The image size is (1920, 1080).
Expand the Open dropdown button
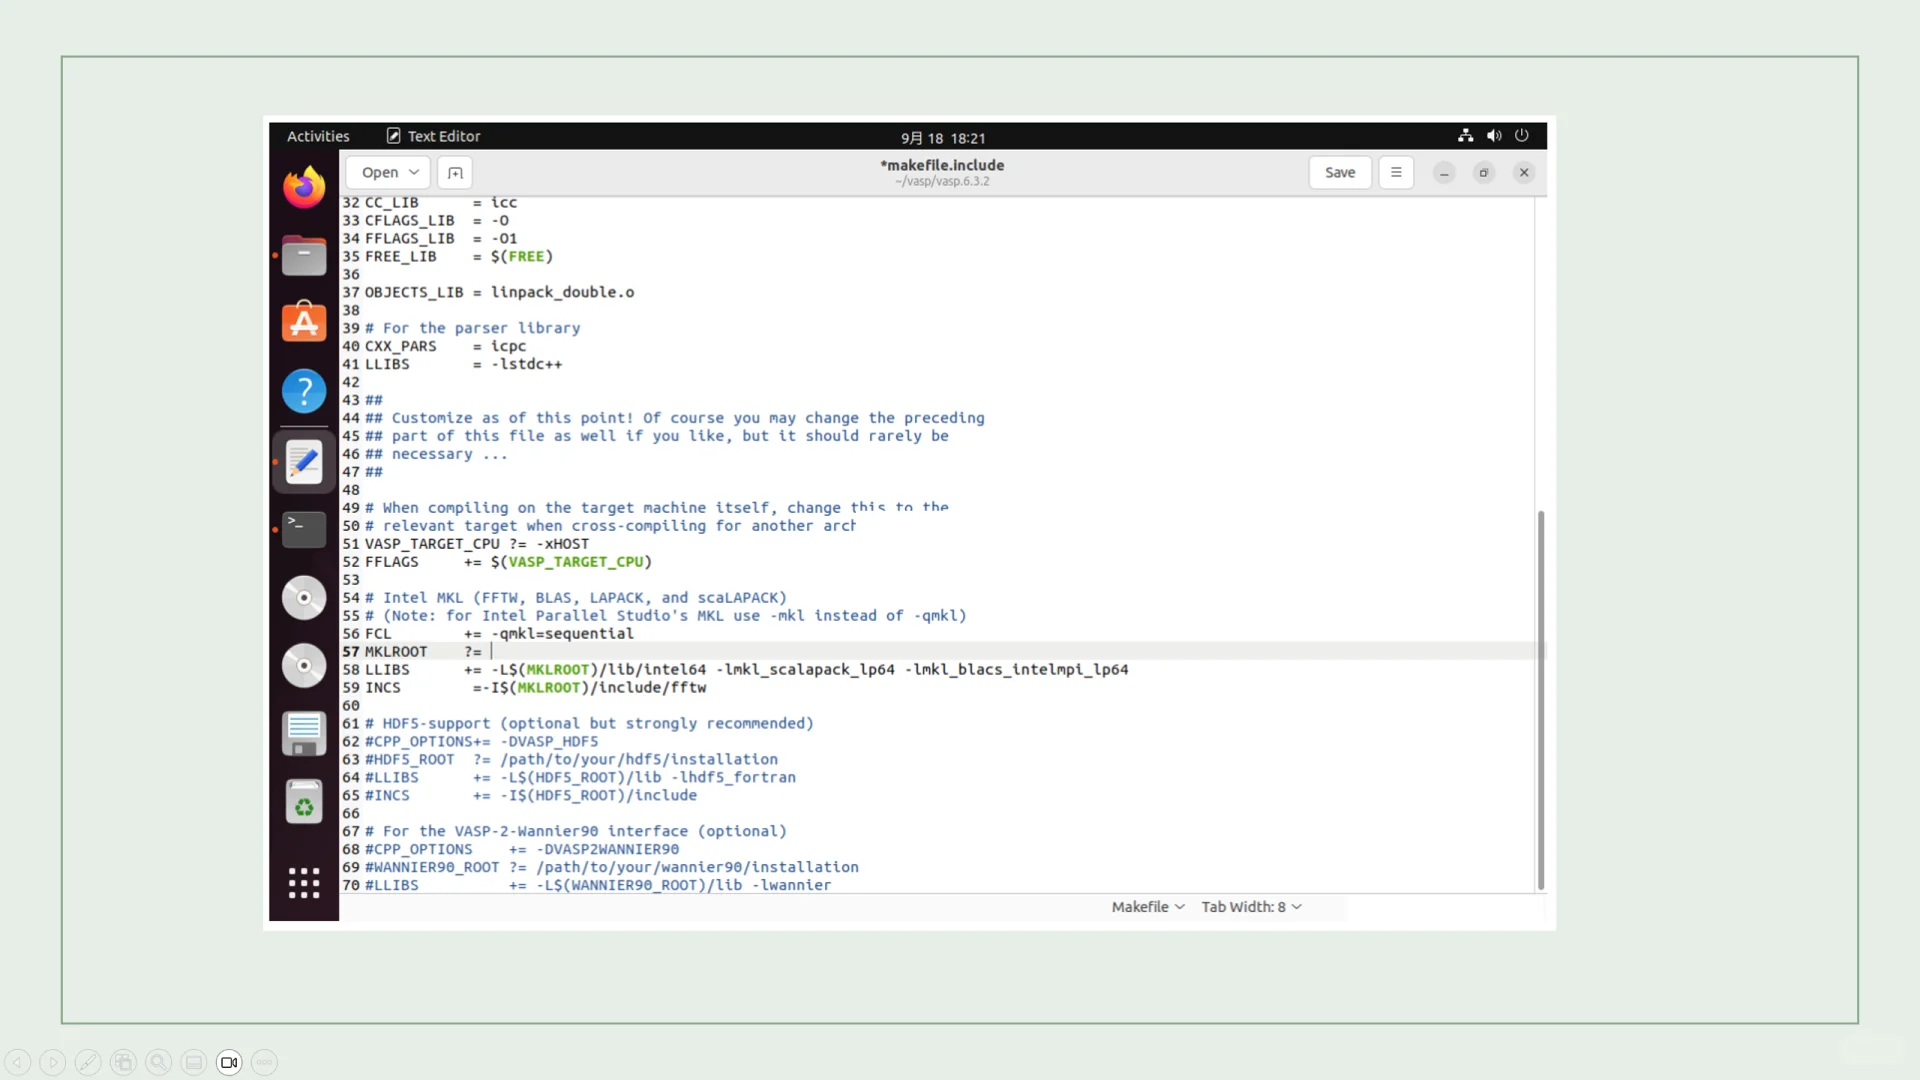[x=389, y=173]
